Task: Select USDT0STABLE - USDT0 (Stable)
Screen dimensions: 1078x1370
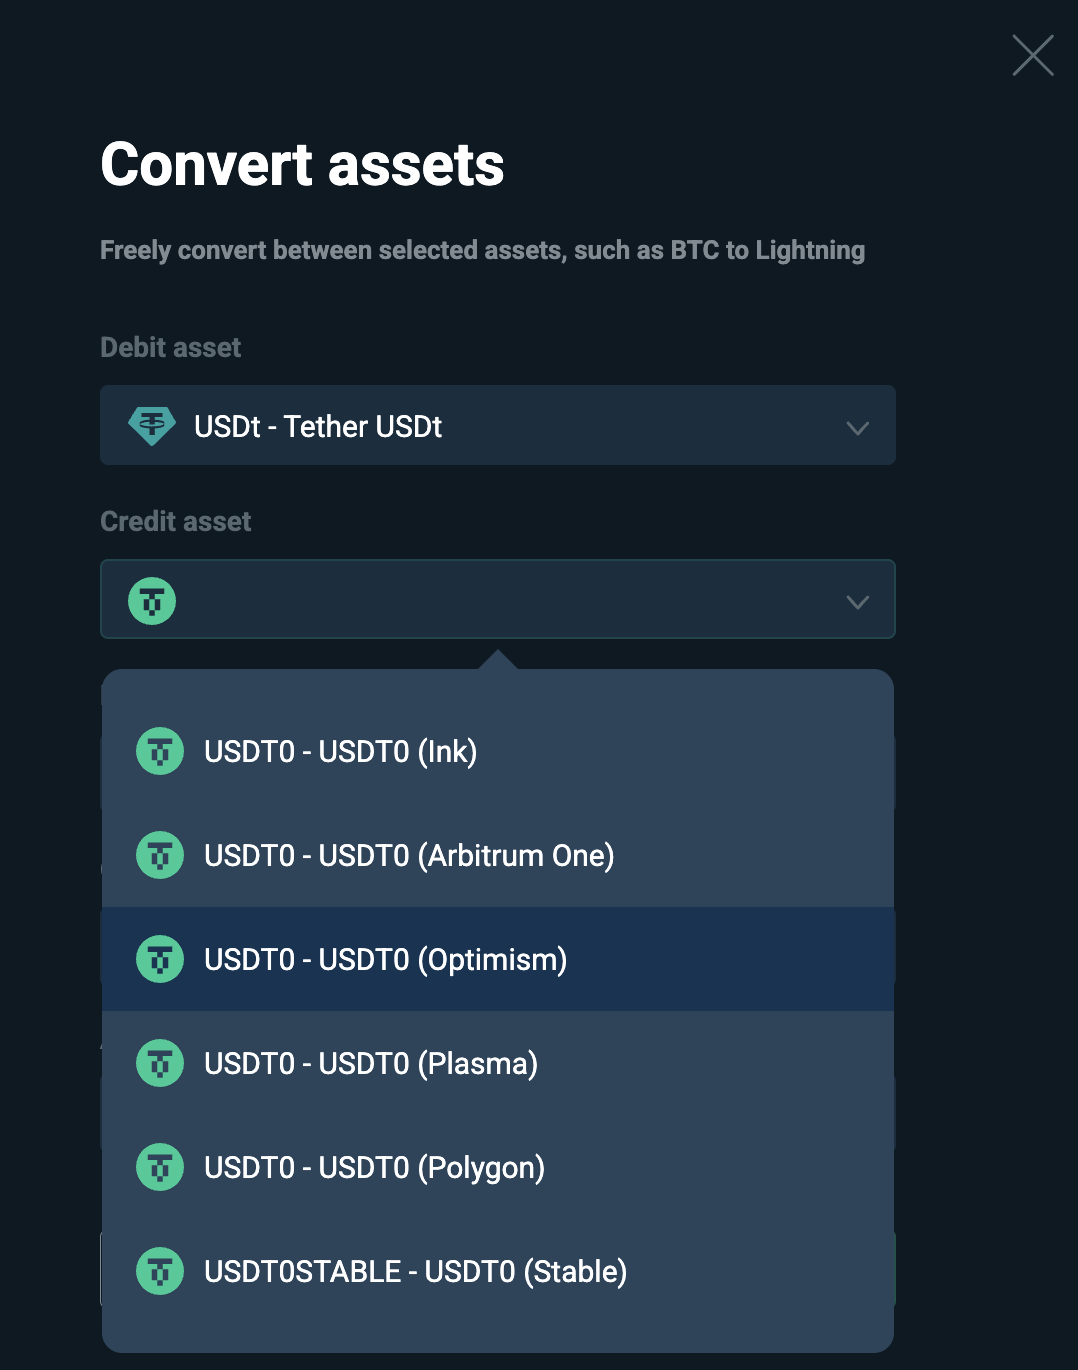Action: pos(498,1271)
